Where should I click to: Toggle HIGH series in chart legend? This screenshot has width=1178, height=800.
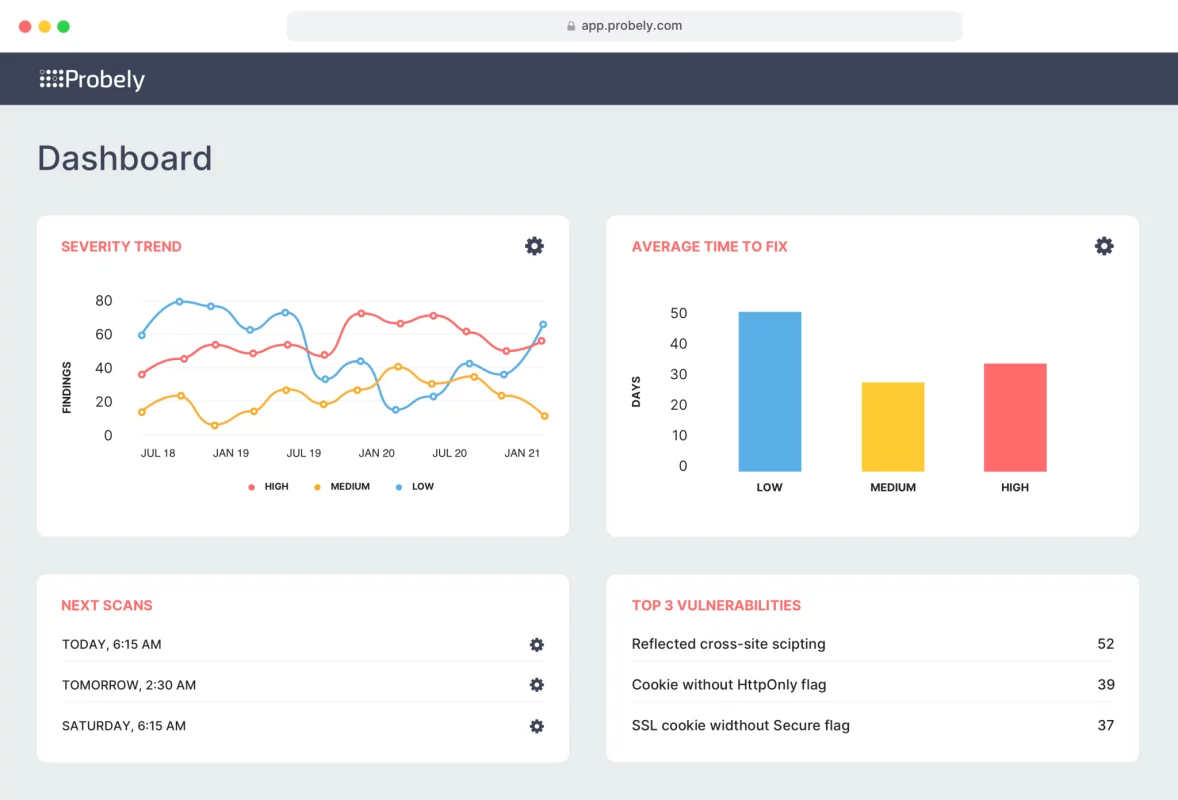pyautogui.click(x=268, y=487)
